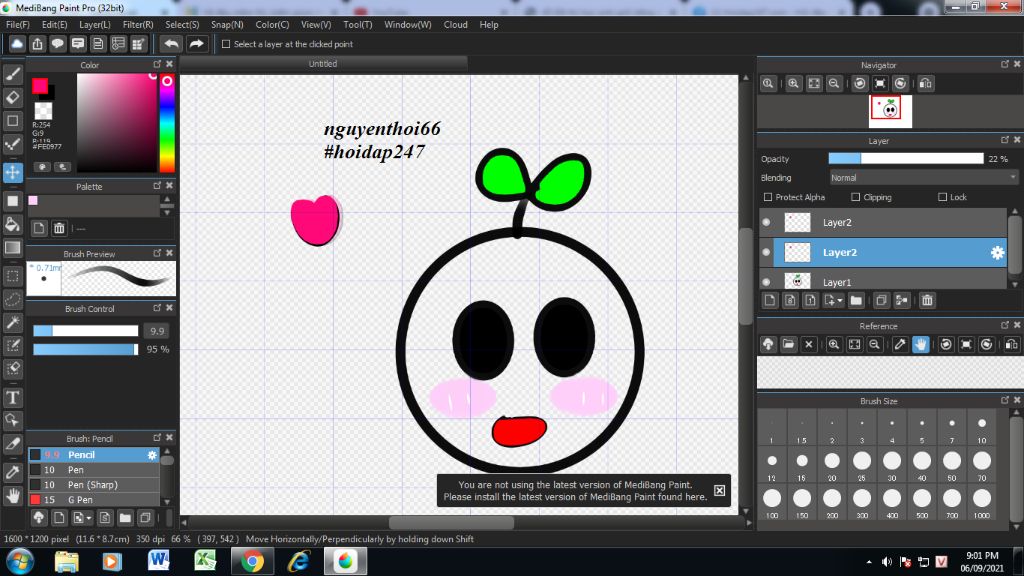
Task: Click the Undo arrow in top toolbar
Action: 171,44
